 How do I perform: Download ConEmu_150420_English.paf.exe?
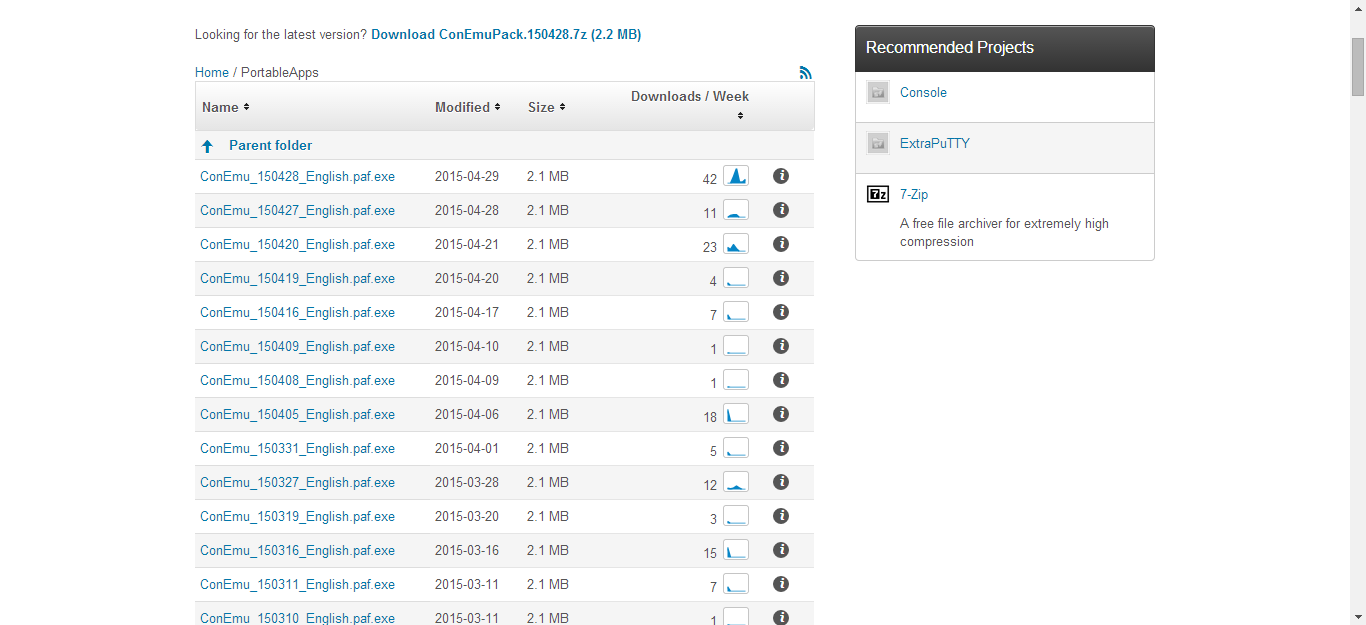click(297, 245)
